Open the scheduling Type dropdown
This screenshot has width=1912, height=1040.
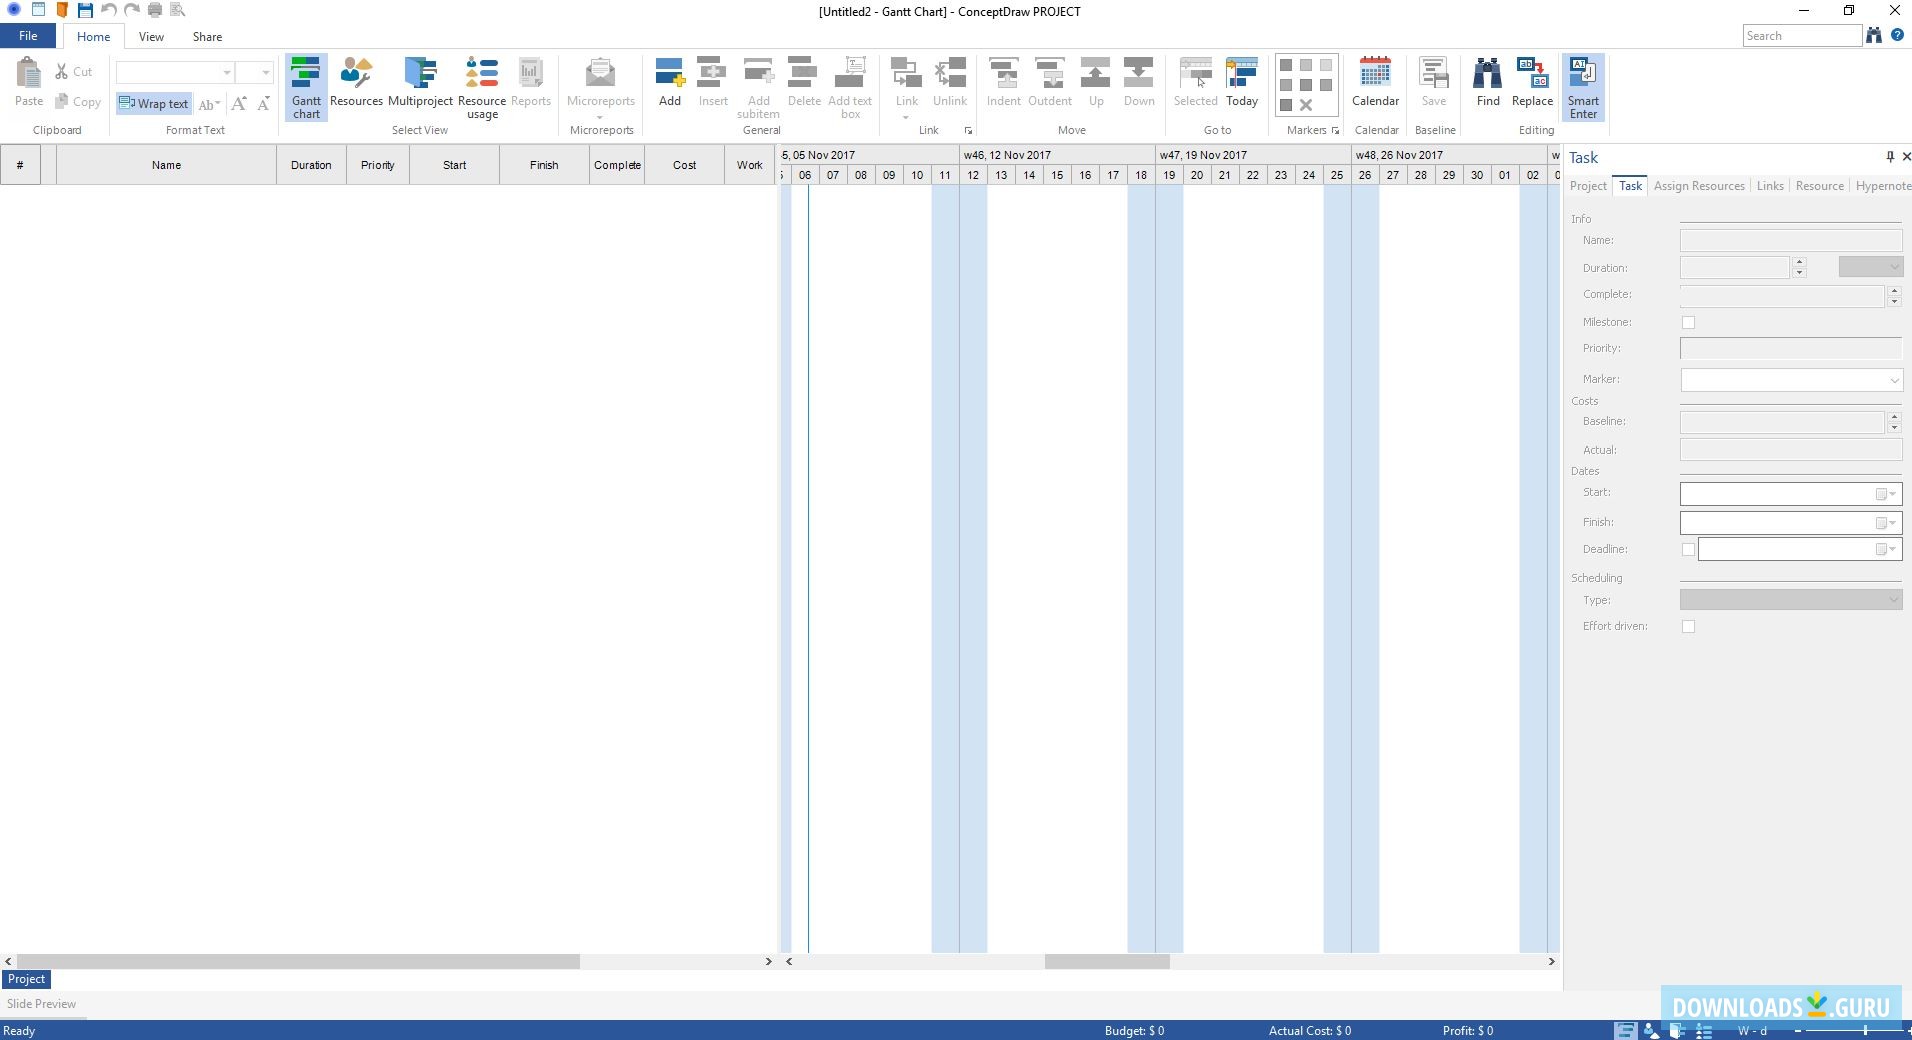click(1791, 599)
